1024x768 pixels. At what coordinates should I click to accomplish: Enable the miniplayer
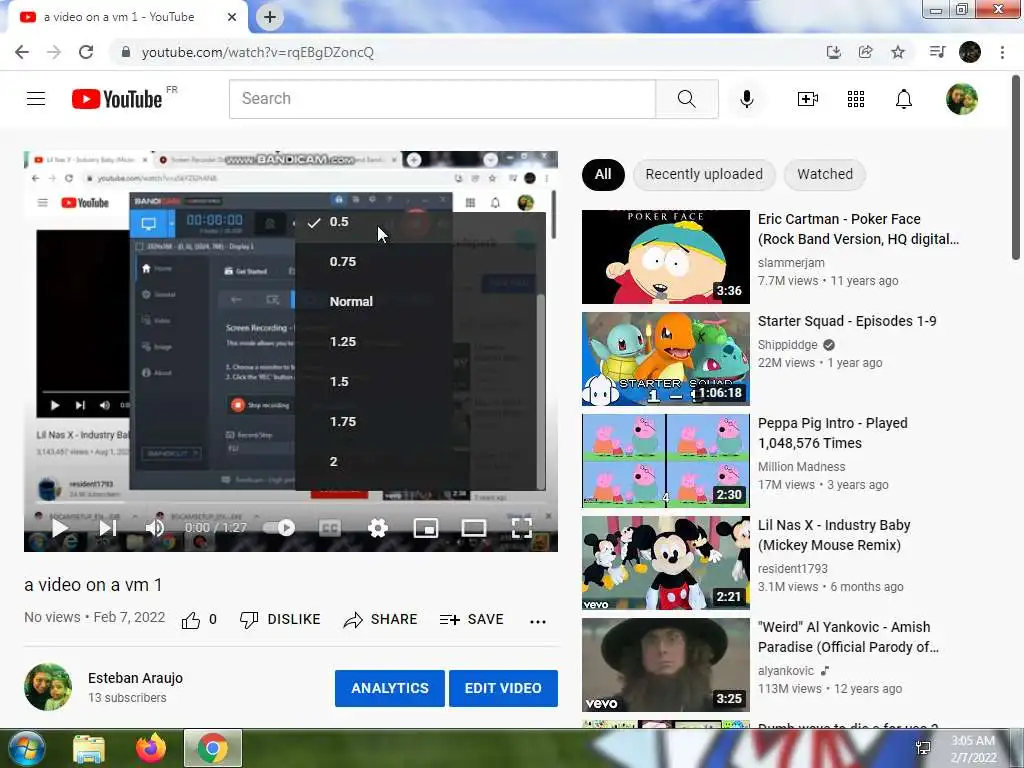click(x=426, y=528)
